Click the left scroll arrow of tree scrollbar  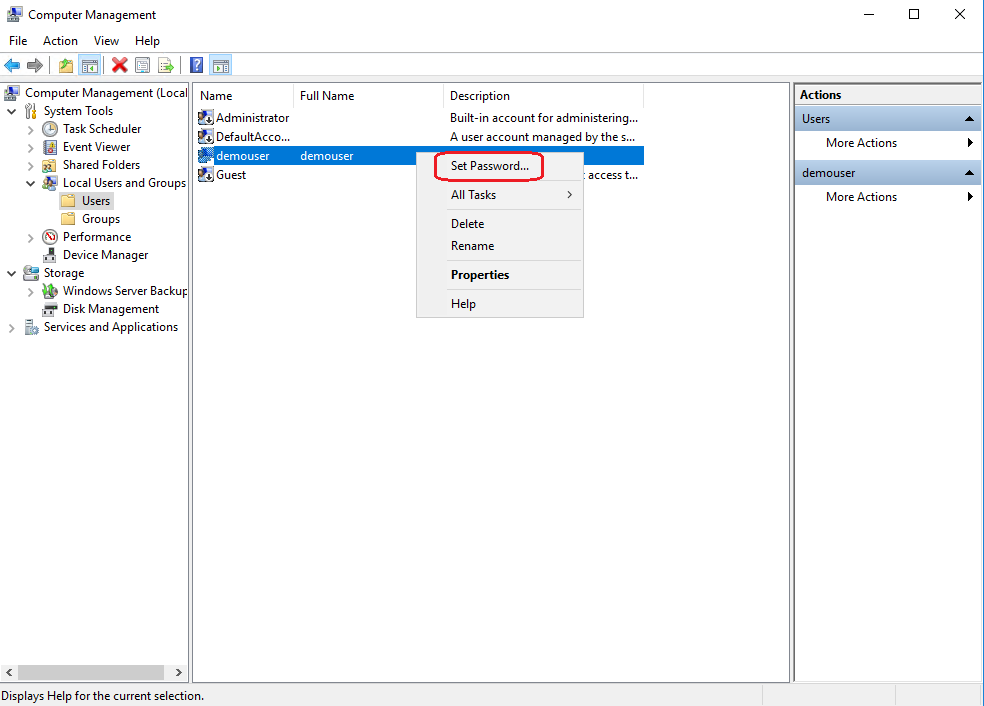click(x=9, y=672)
